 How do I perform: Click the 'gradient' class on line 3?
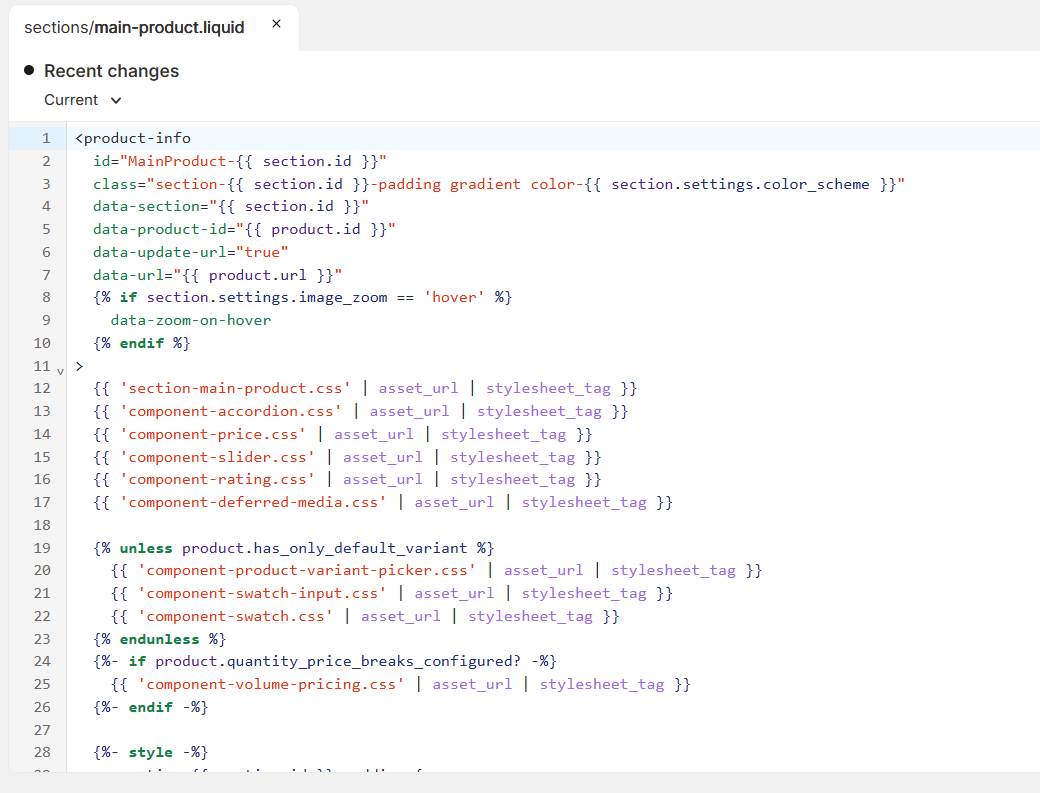485,184
